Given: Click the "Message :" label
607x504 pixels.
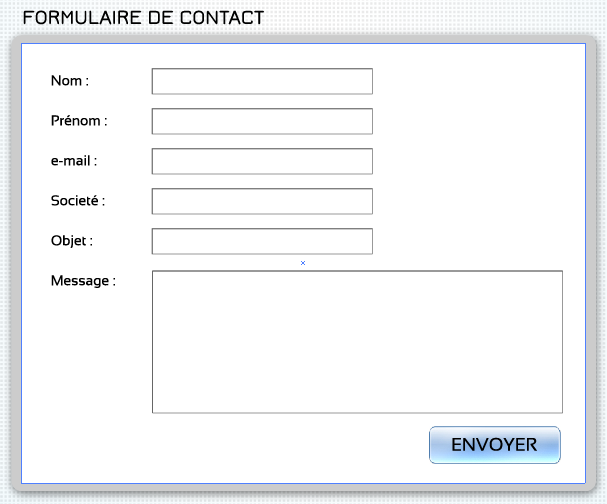Looking at the screenshot, I should tap(83, 281).
